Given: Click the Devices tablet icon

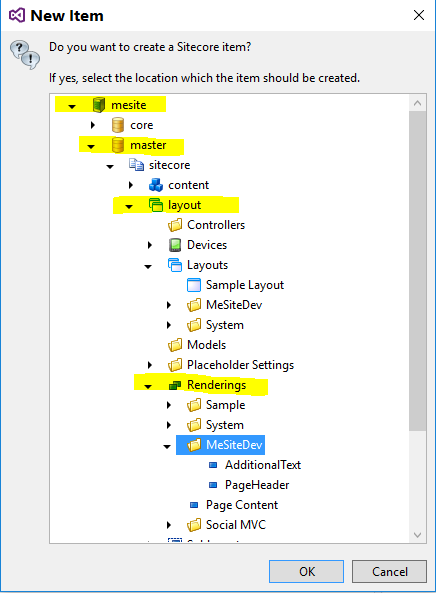Looking at the screenshot, I should pyautogui.click(x=175, y=245).
